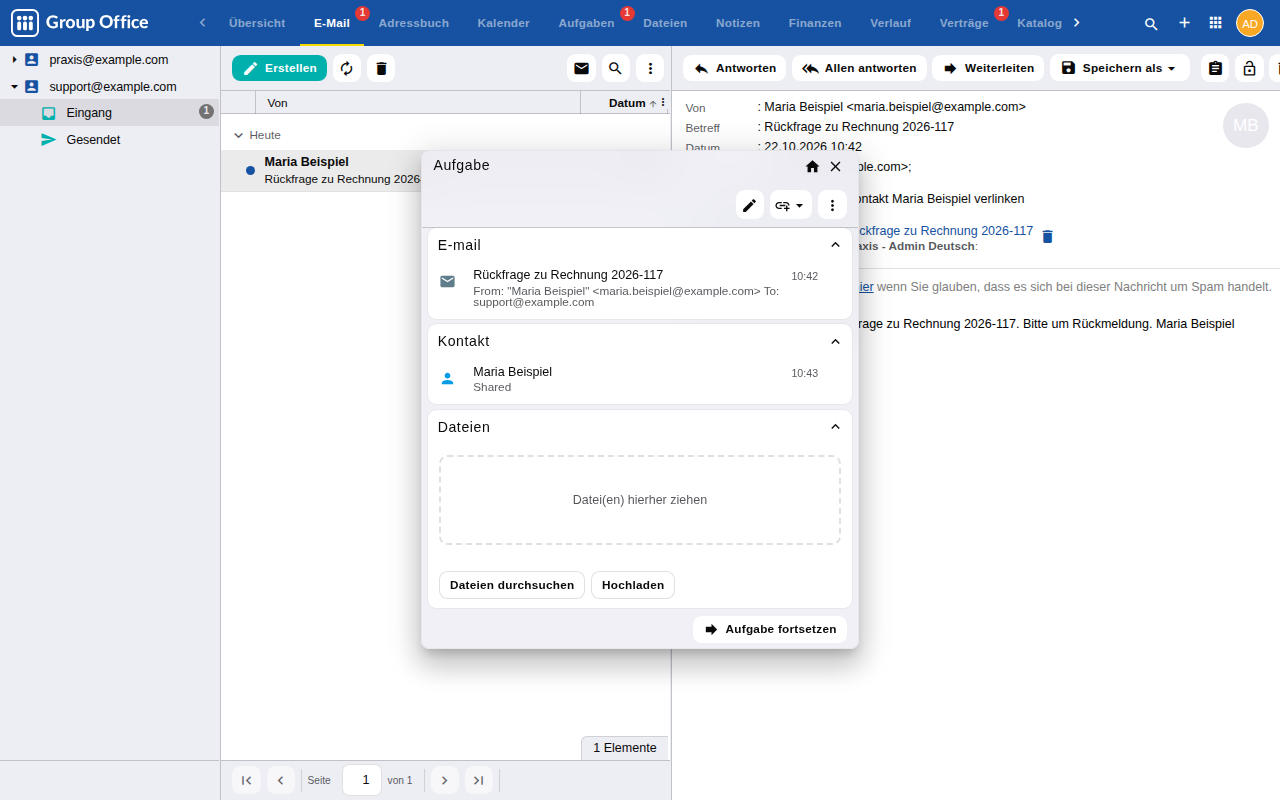Open the link dropdown in Aufgabe dialog

[x=791, y=205]
